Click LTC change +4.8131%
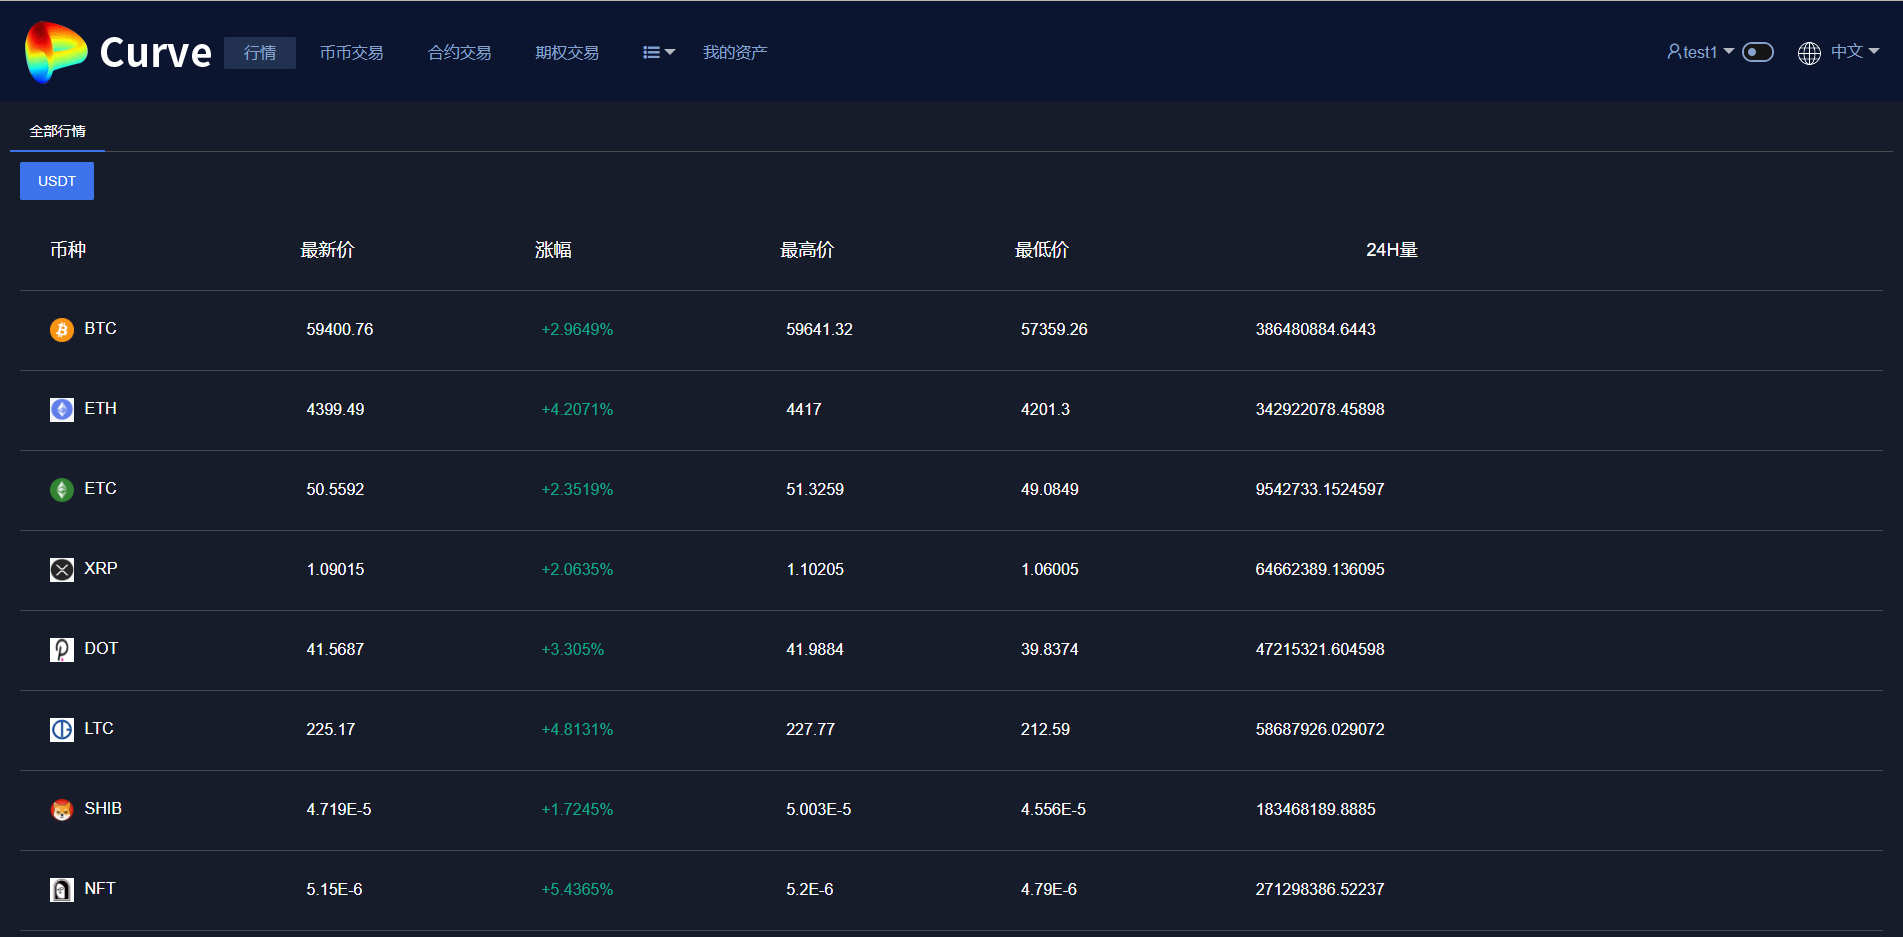This screenshot has width=1903, height=937. [x=577, y=730]
